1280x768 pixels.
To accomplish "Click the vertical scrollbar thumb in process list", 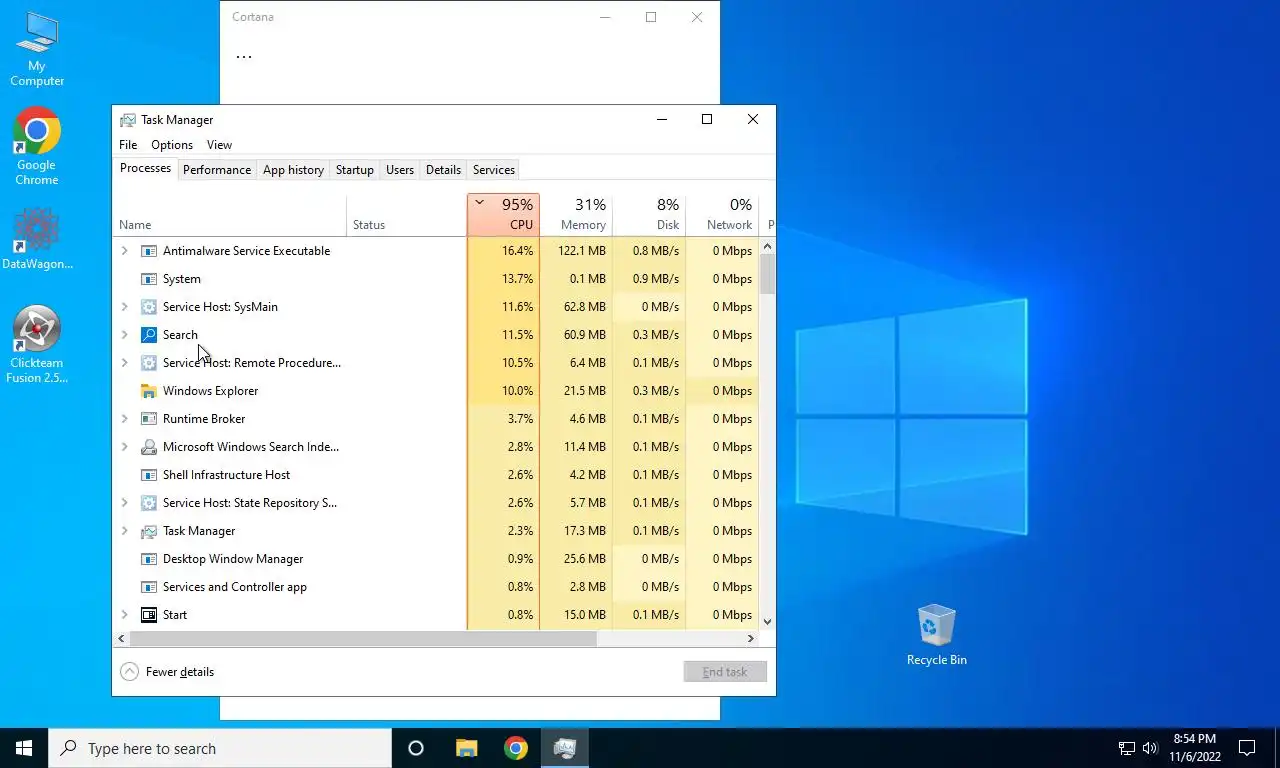I will (x=767, y=274).
